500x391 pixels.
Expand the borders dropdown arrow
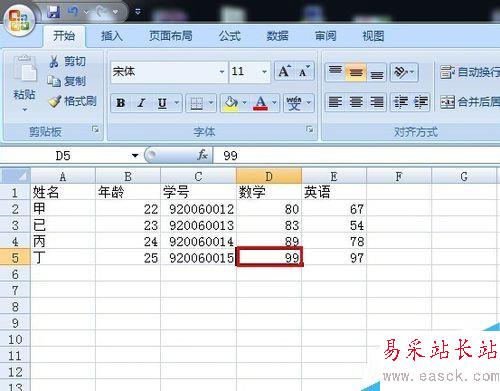211,103
